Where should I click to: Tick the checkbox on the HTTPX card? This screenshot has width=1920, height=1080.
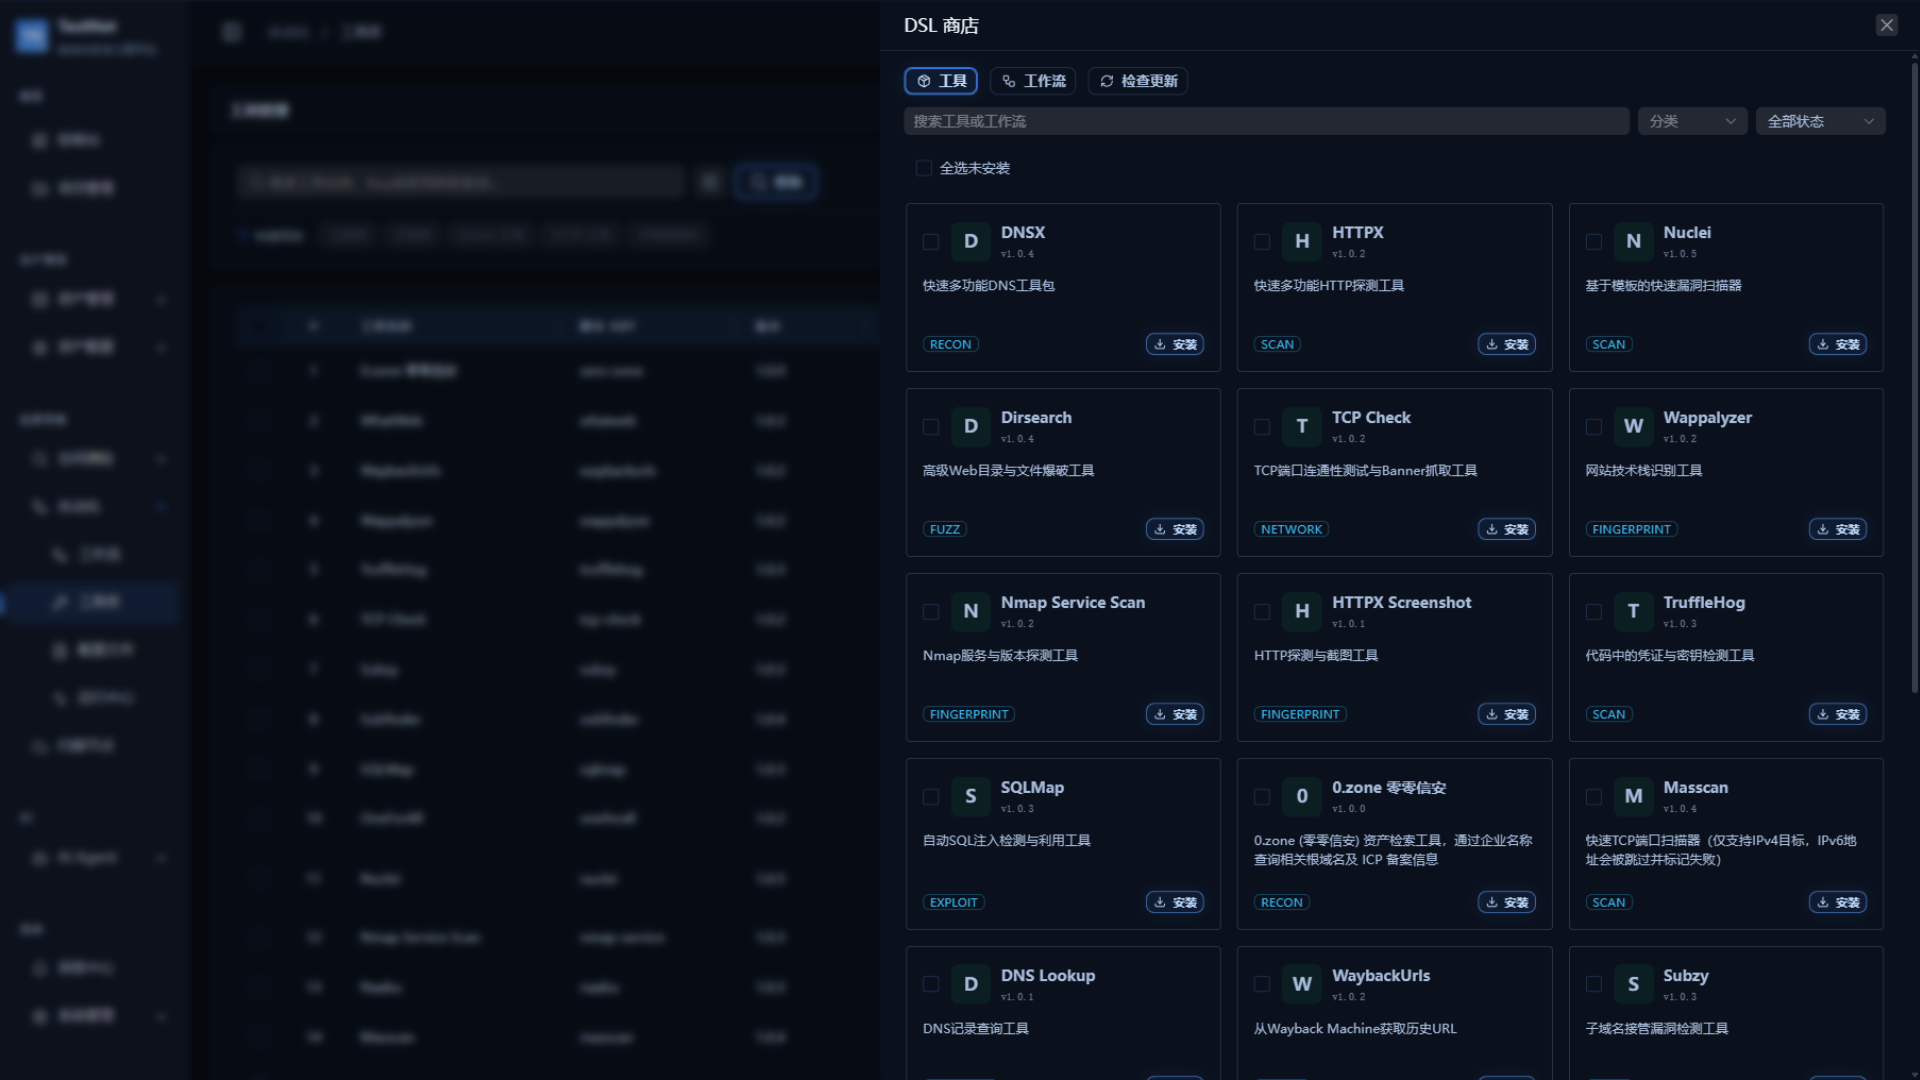[x=1262, y=242]
